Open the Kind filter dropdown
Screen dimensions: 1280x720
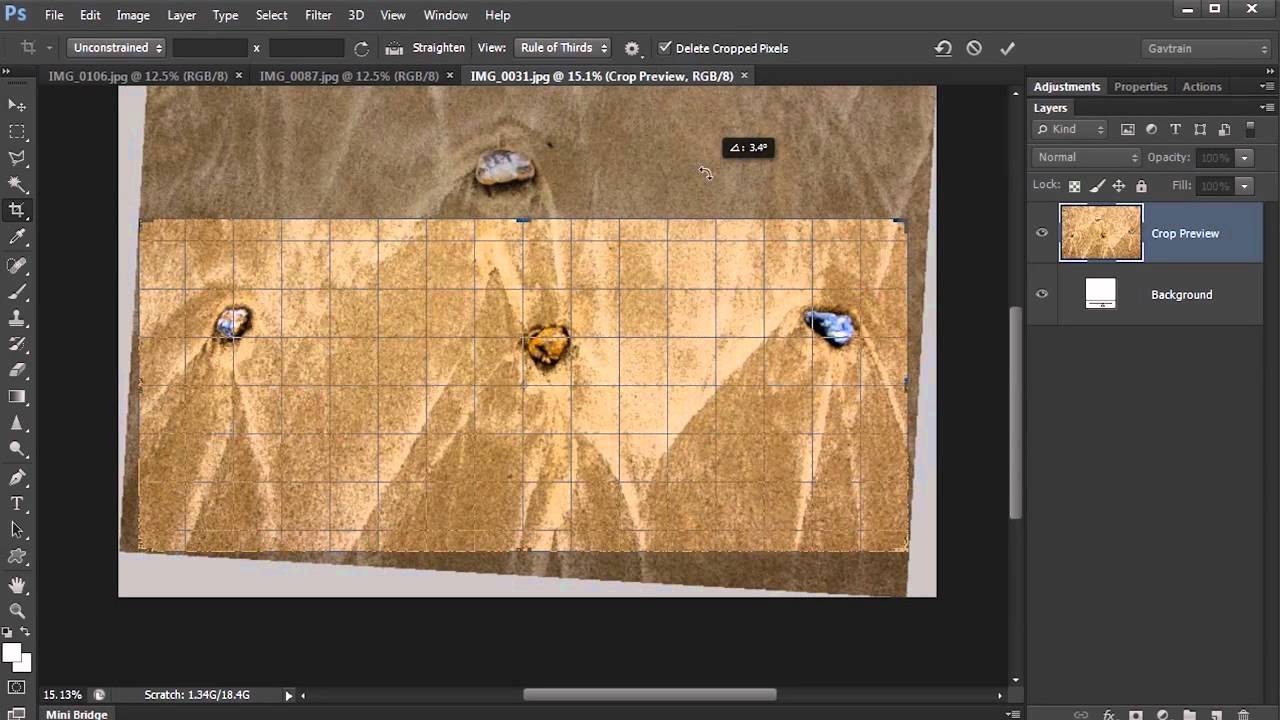click(x=1070, y=129)
